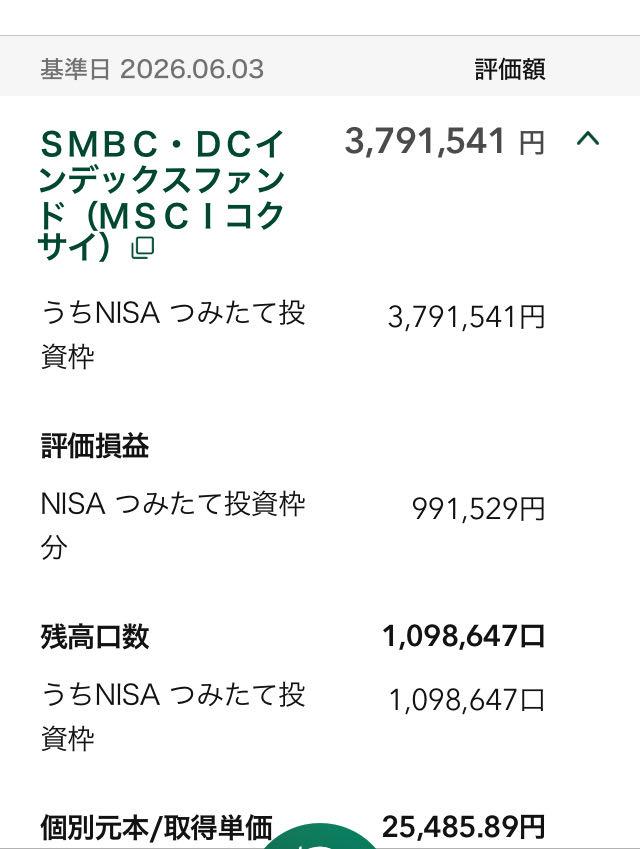Open the SMBC・DCインデックスファンド fund link

pos(161,195)
